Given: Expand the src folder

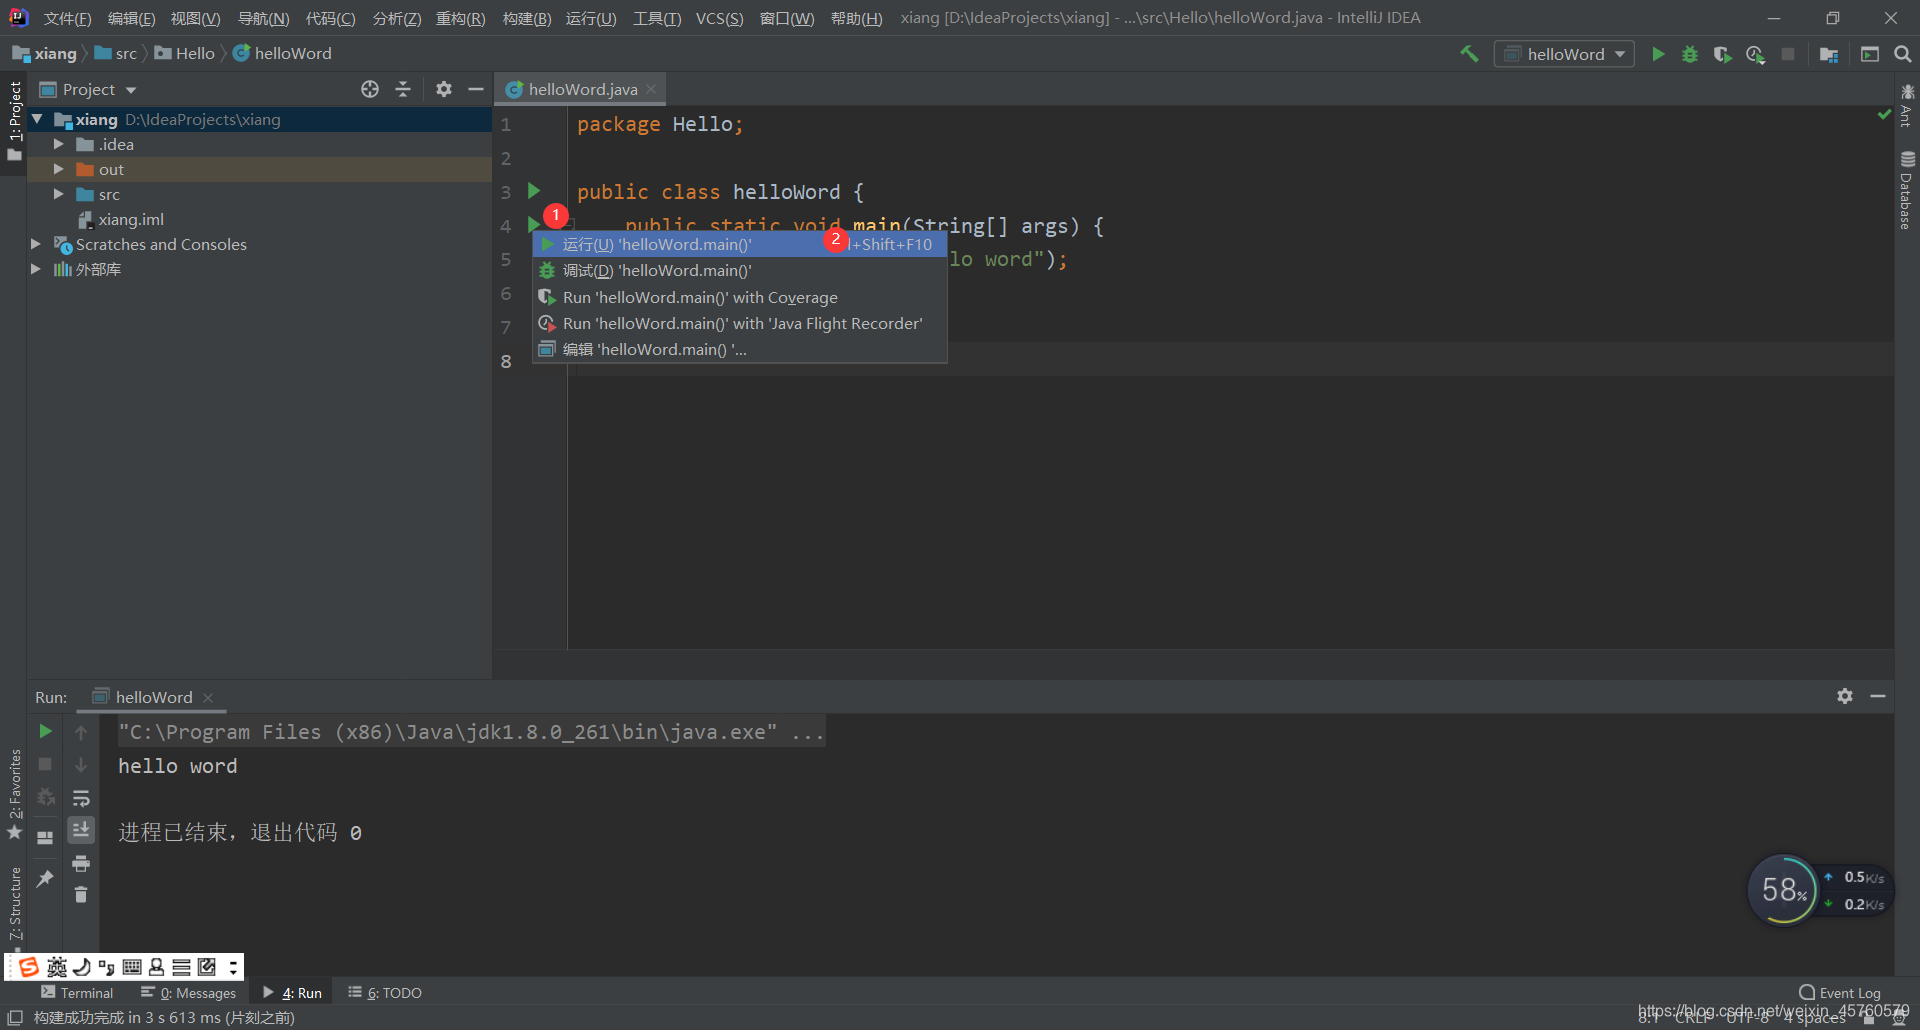Looking at the screenshot, I should (58, 194).
